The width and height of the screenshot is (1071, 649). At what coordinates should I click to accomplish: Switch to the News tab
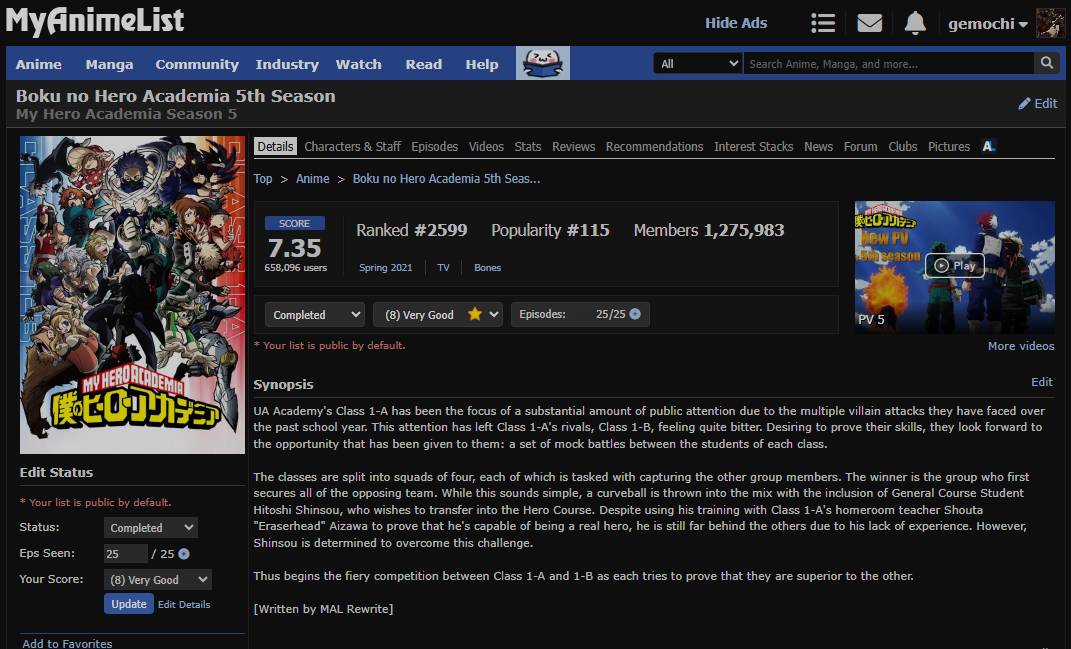818,146
